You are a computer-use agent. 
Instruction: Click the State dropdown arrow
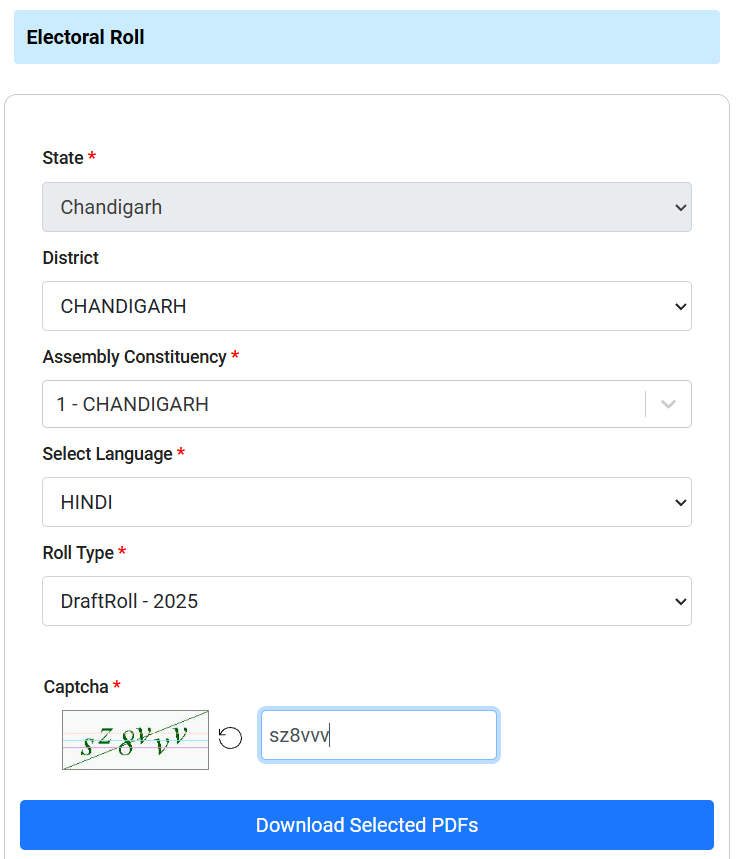click(680, 207)
